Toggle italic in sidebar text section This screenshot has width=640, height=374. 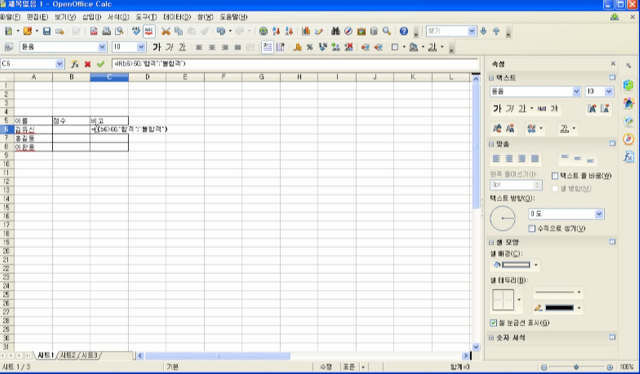510,109
